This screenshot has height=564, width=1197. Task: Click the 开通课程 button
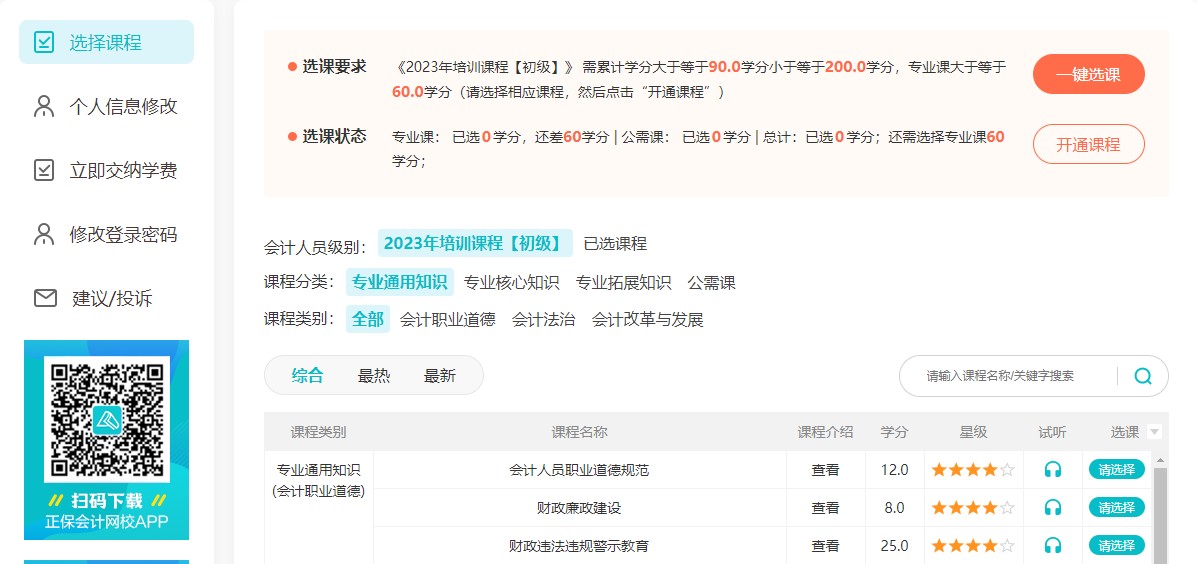click(x=1089, y=144)
